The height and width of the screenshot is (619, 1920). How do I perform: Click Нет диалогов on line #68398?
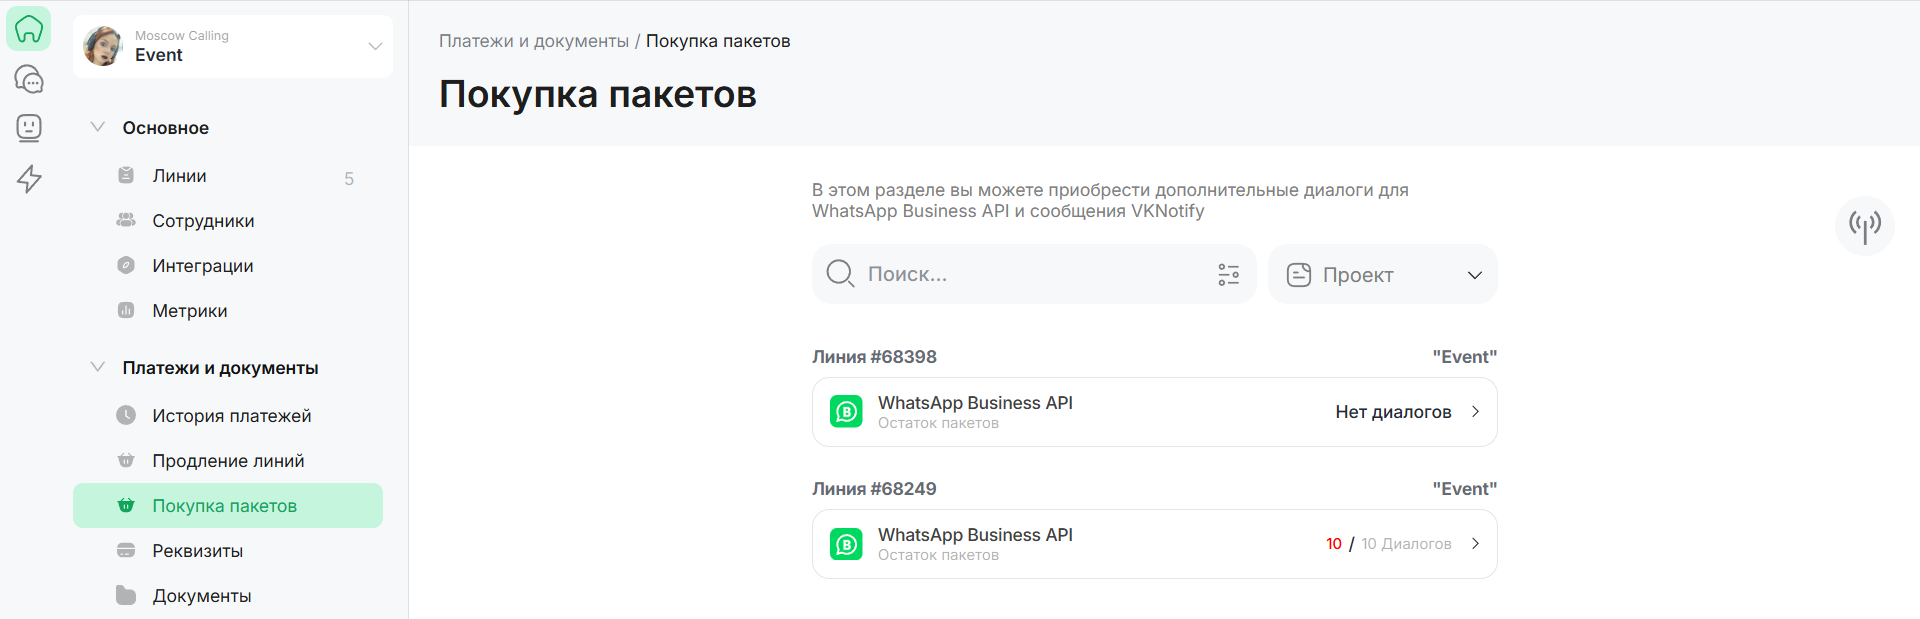(x=1392, y=412)
